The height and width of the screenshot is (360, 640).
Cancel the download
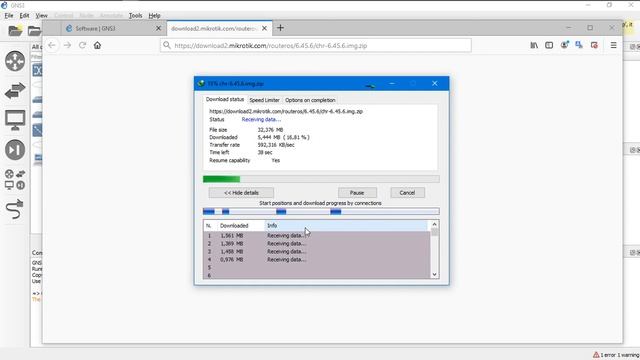coord(407,193)
